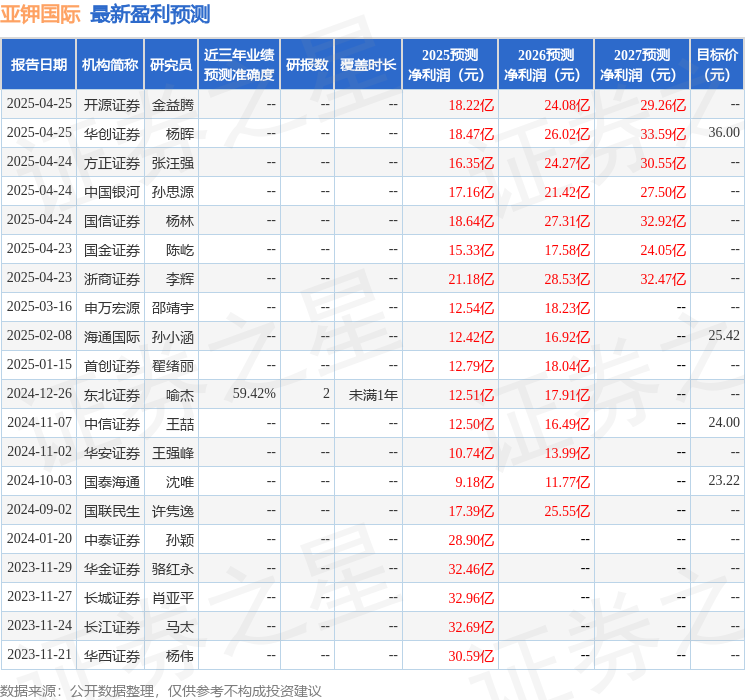Select 长城证券 institution cell
This screenshot has width=745, height=700.
(x=112, y=597)
